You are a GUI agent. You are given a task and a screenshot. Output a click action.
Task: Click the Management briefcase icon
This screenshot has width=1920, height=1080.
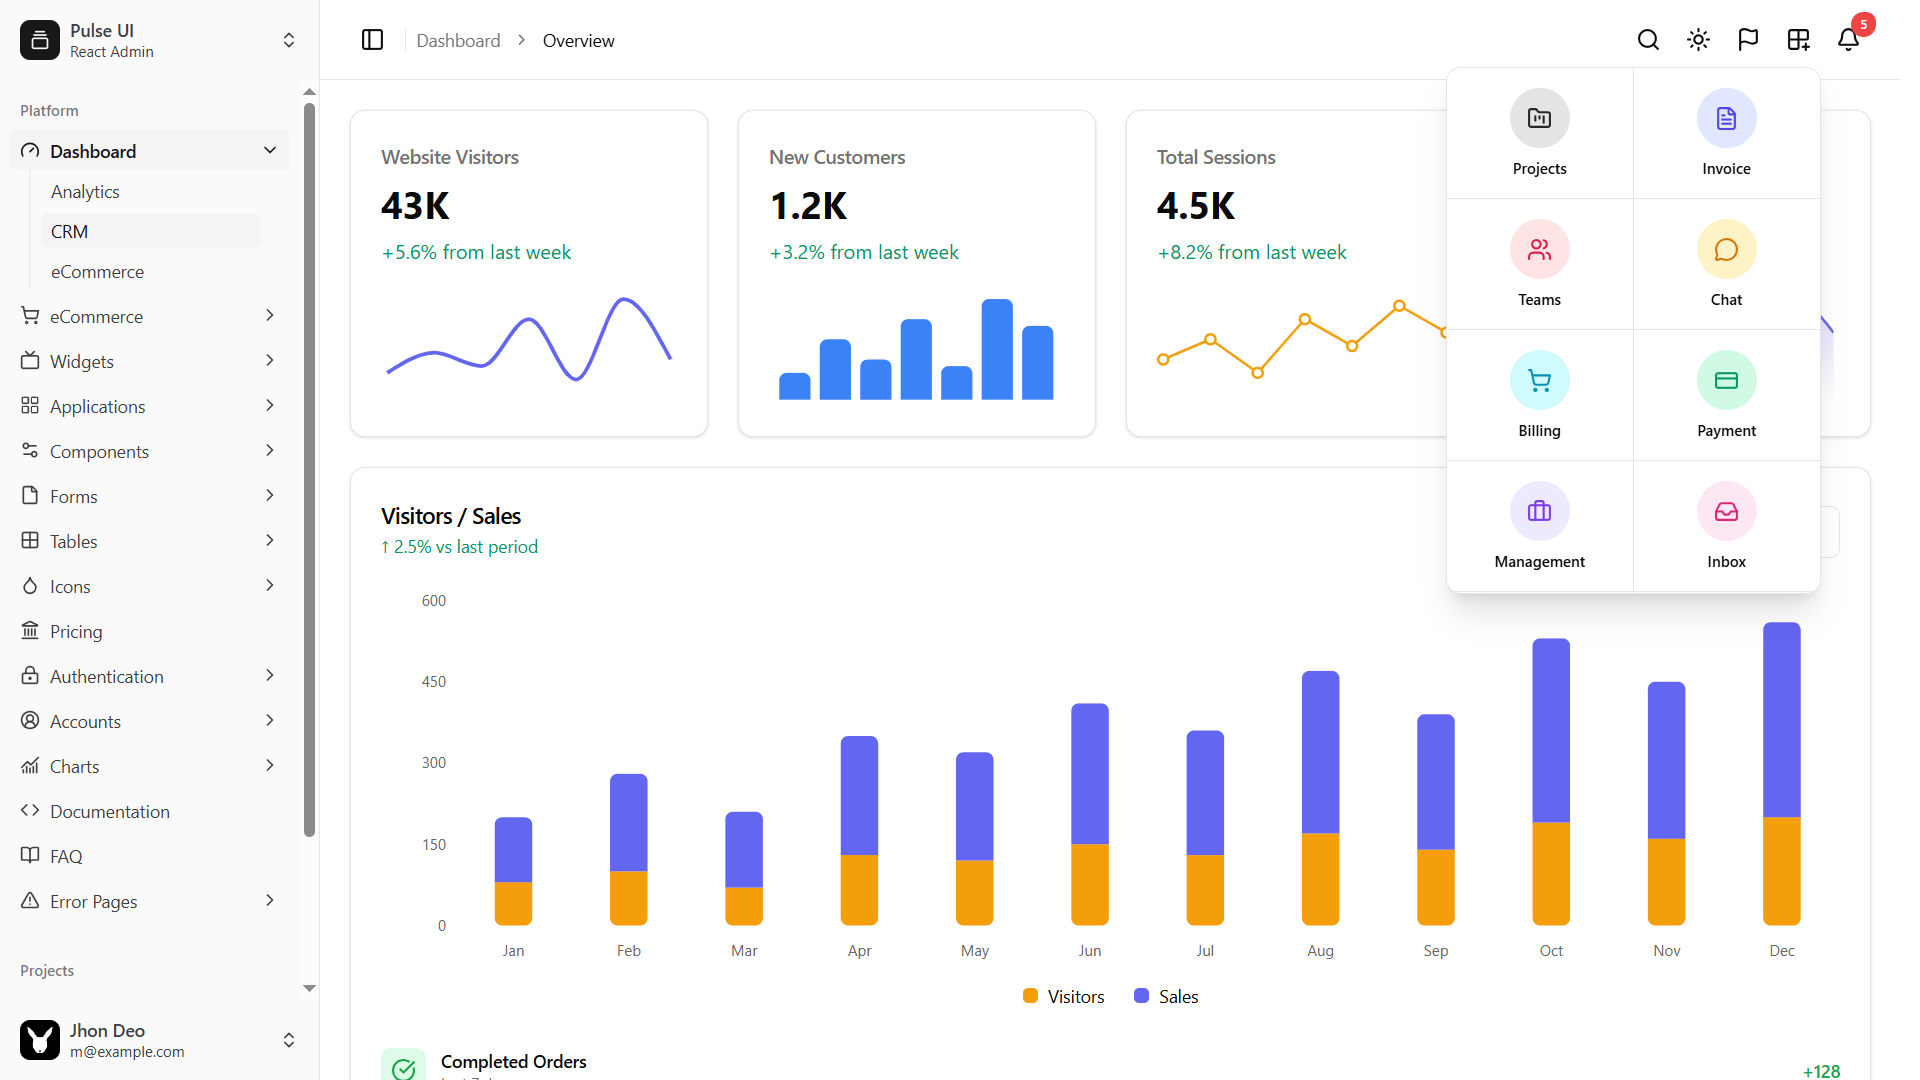coord(1539,525)
